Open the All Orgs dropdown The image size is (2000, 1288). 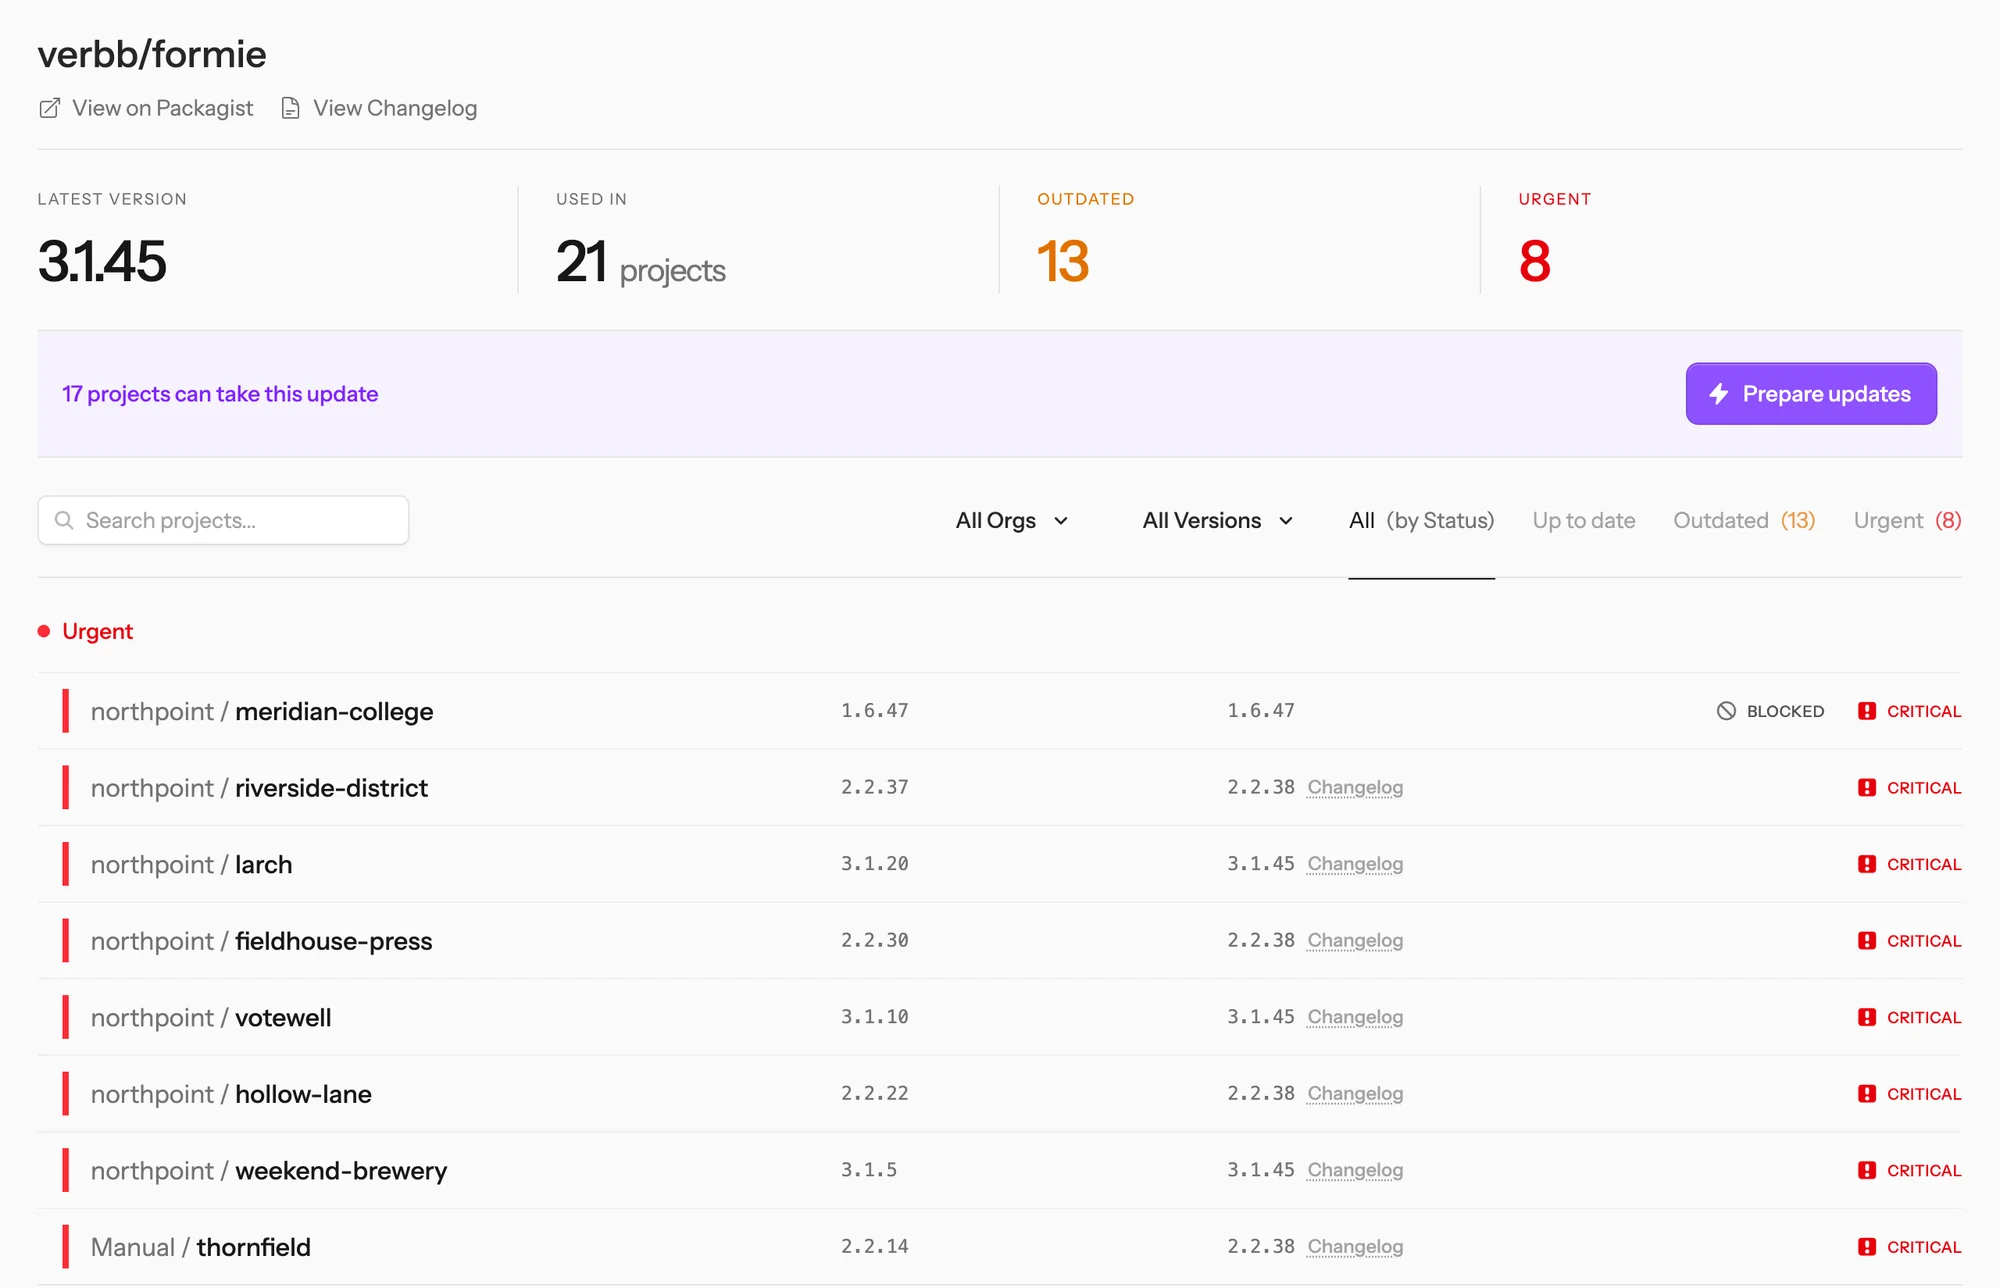[x=1012, y=520]
